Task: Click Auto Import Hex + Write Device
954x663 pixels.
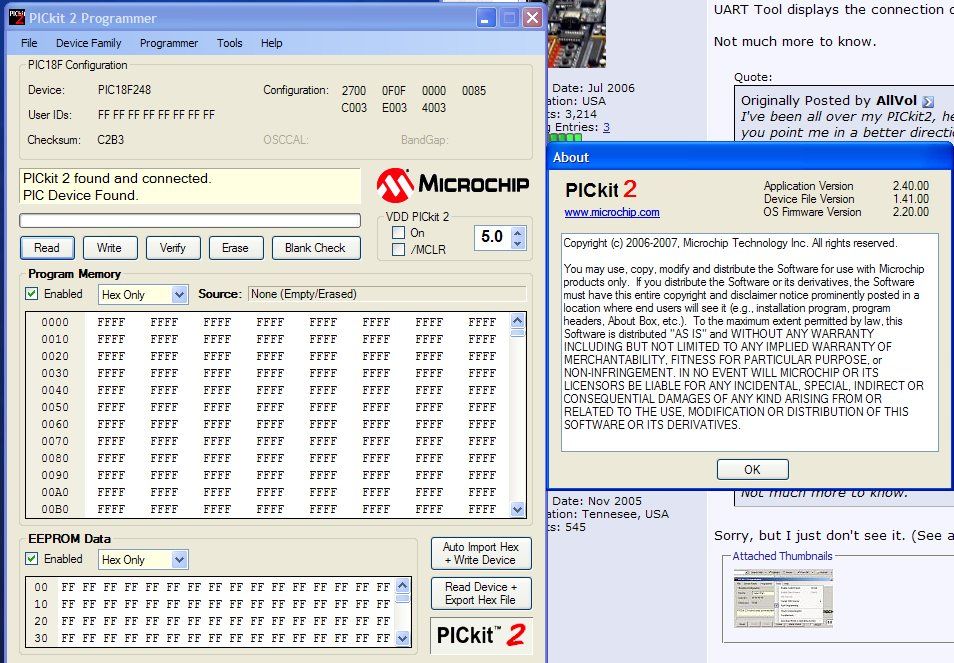Action: [x=481, y=554]
